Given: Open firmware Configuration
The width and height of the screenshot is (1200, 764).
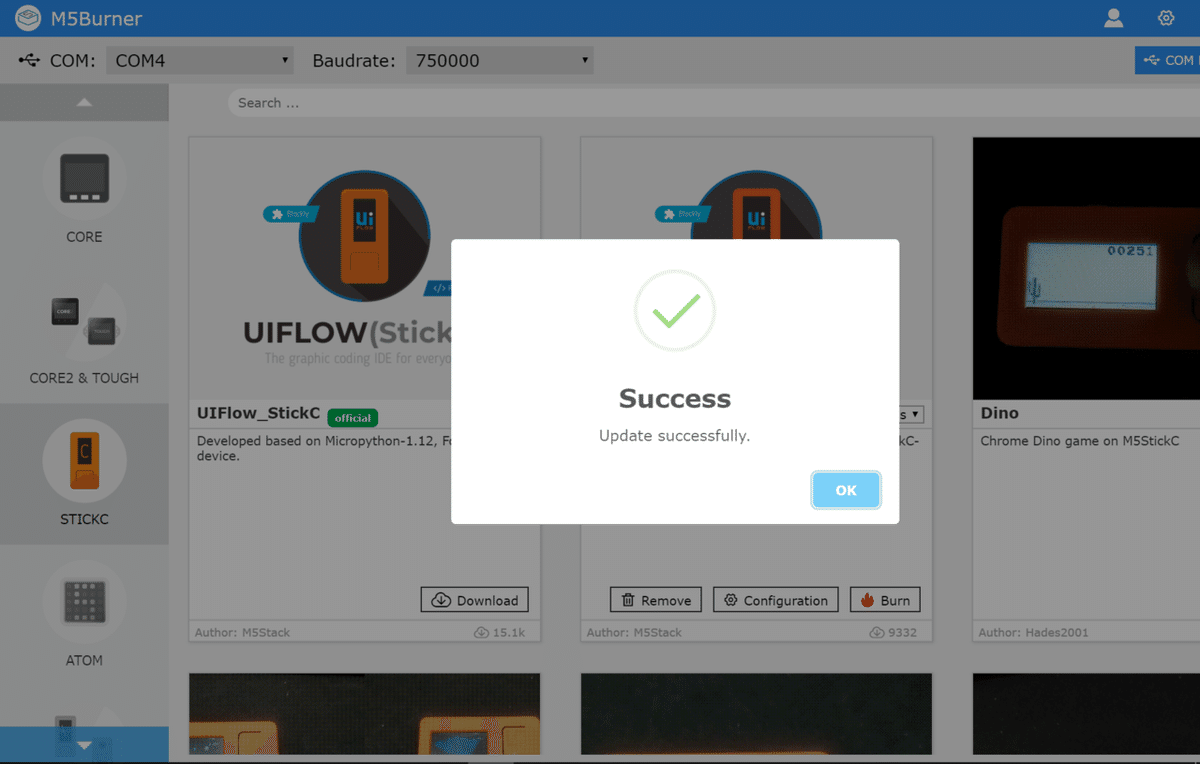Looking at the screenshot, I should (x=776, y=600).
